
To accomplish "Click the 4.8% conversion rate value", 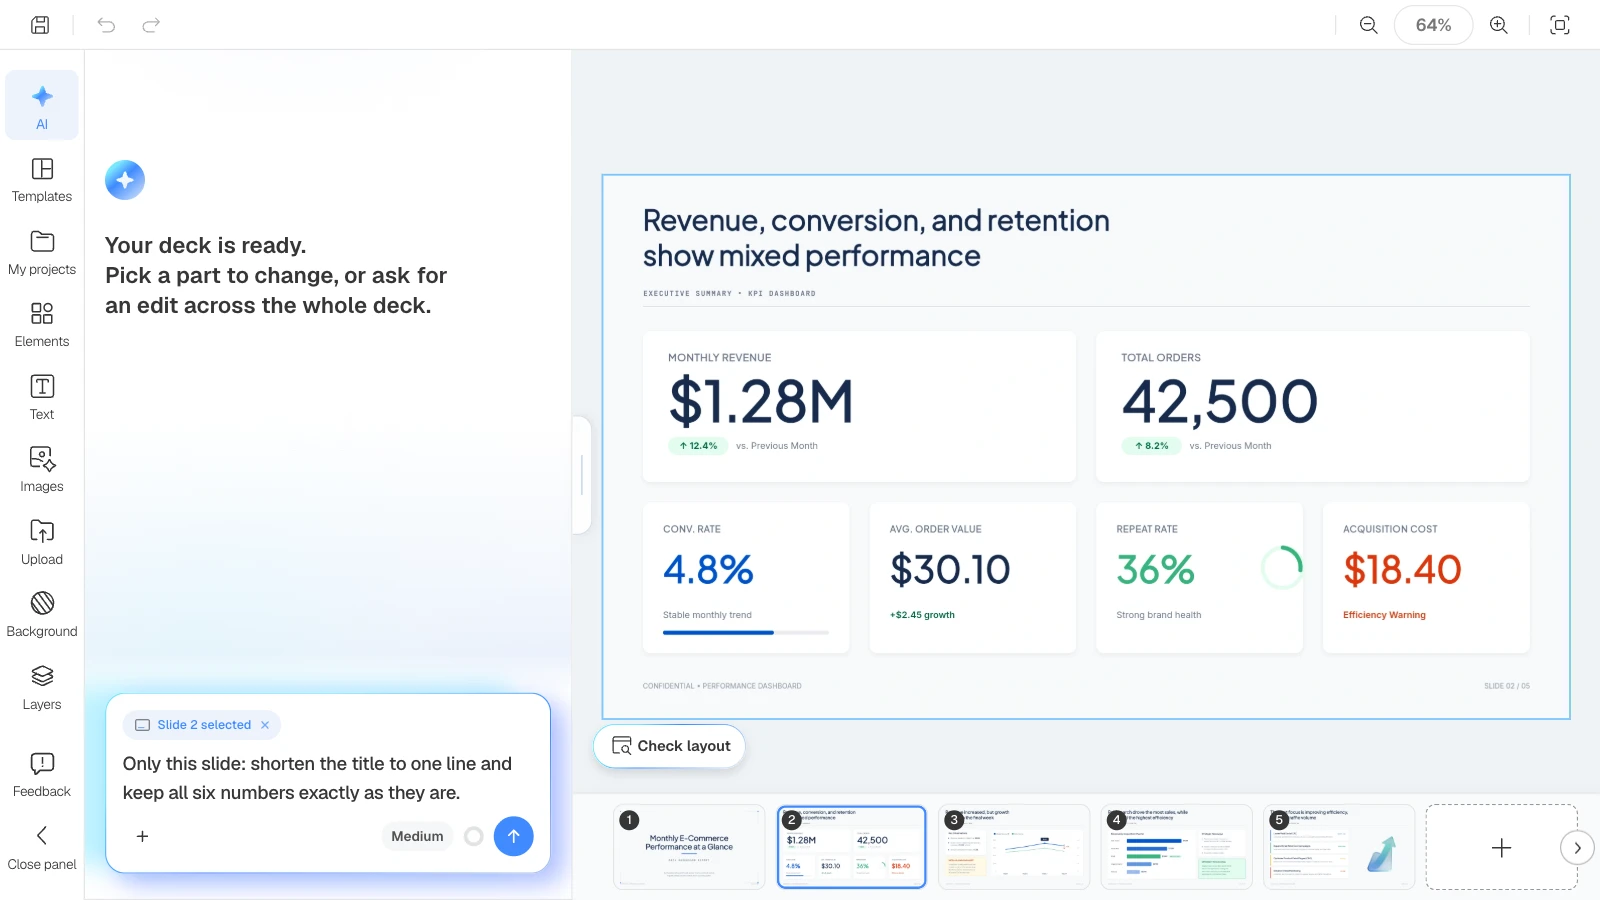I will coord(708,570).
